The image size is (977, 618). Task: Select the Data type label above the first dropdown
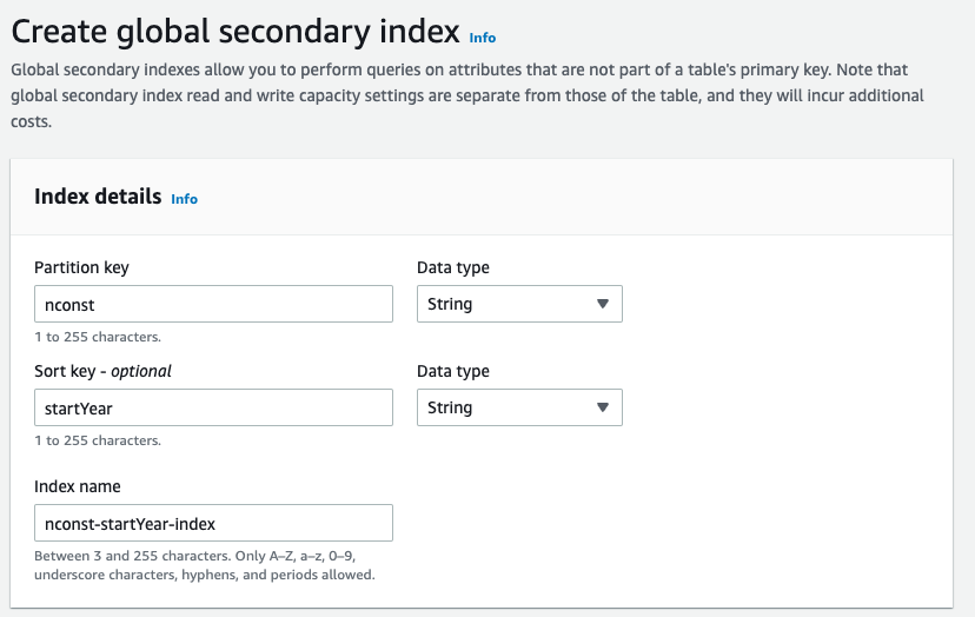(x=453, y=267)
